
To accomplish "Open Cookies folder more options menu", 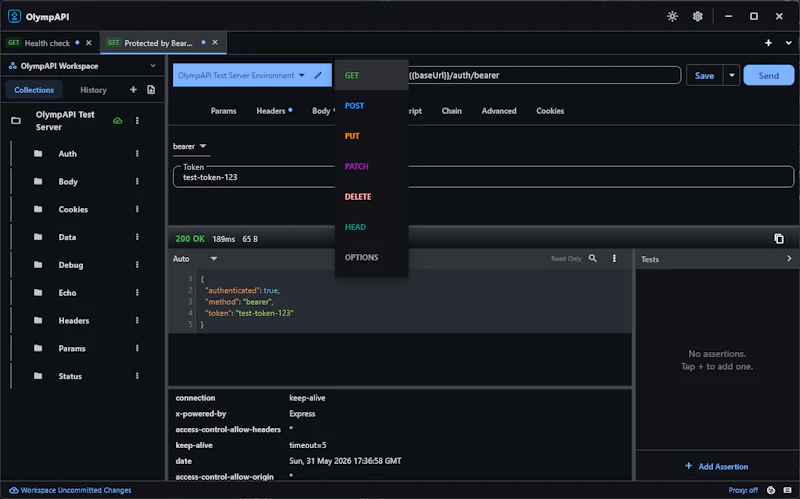I will [x=137, y=209].
